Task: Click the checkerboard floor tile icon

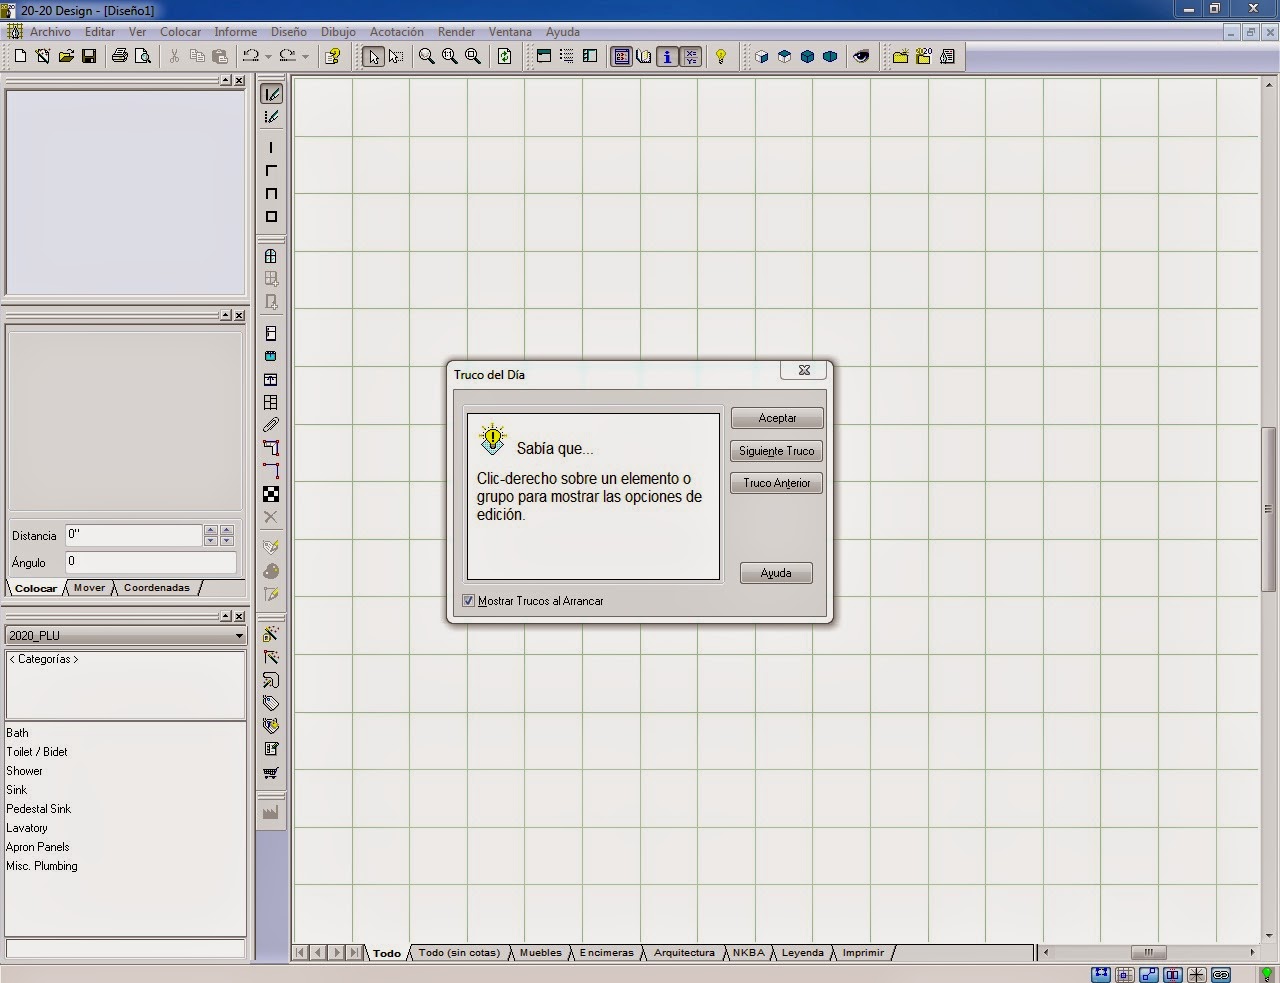Action: [x=271, y=494]
